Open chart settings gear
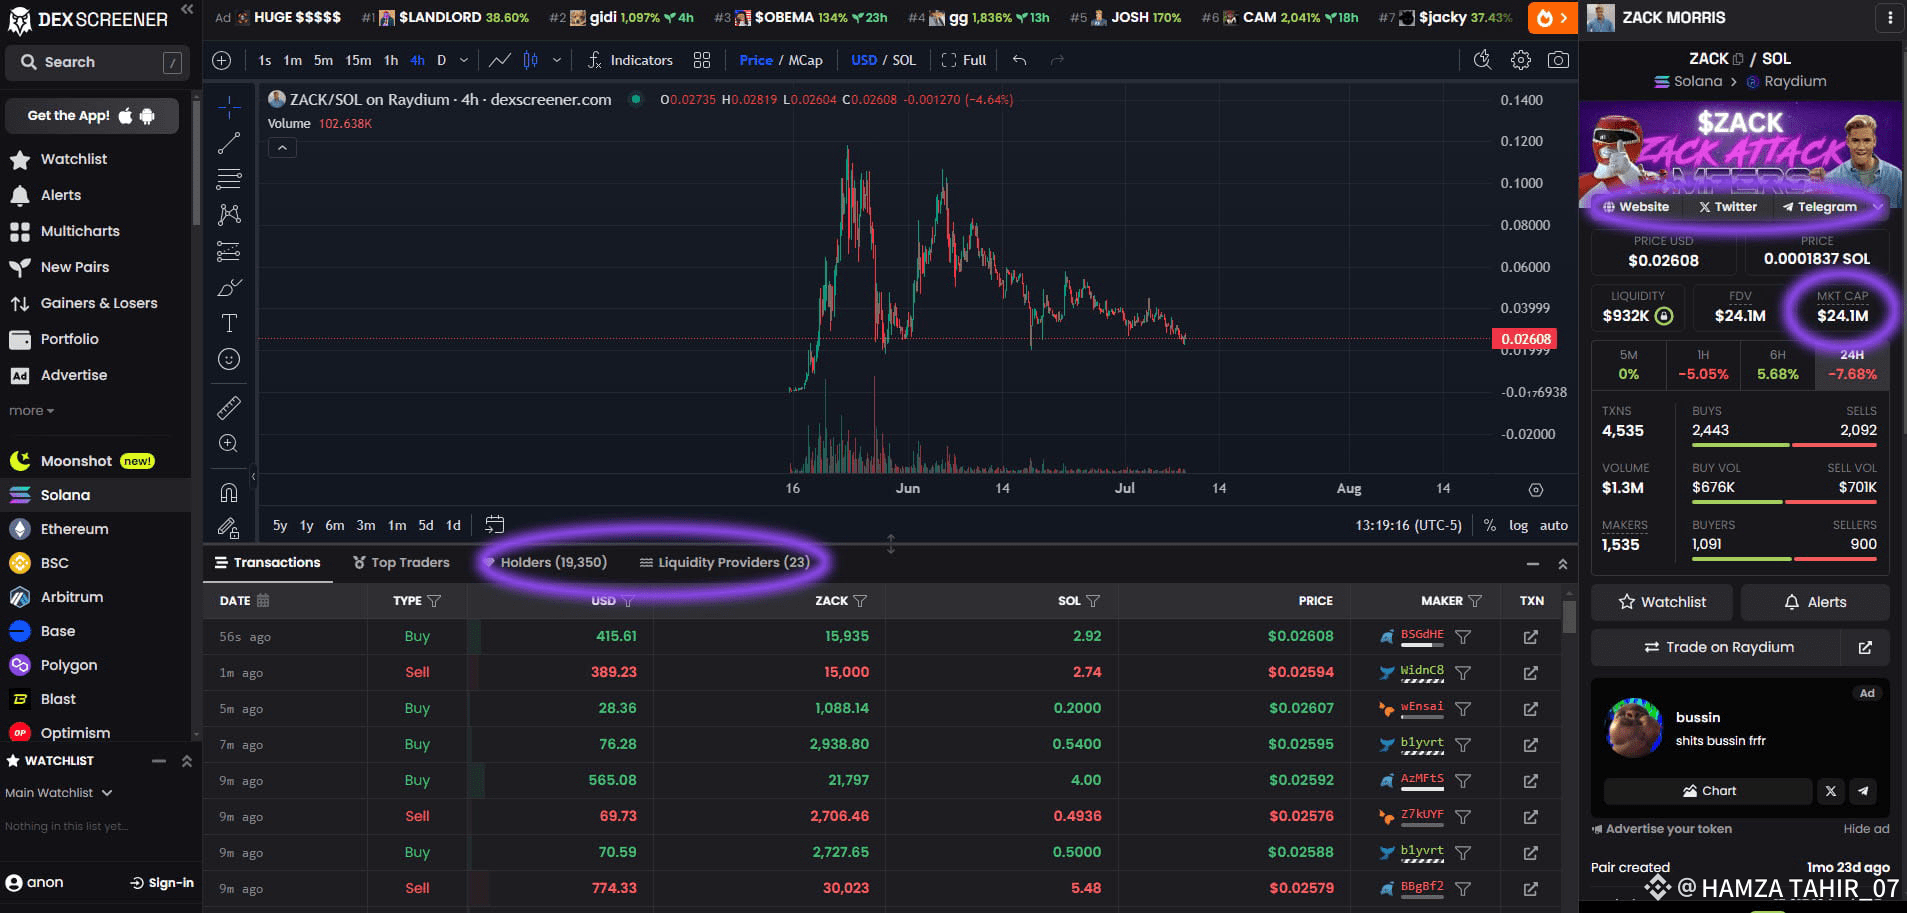The width and height of the screenshot is (1907, 913). pyautogui.click(x=1521, y=60)
